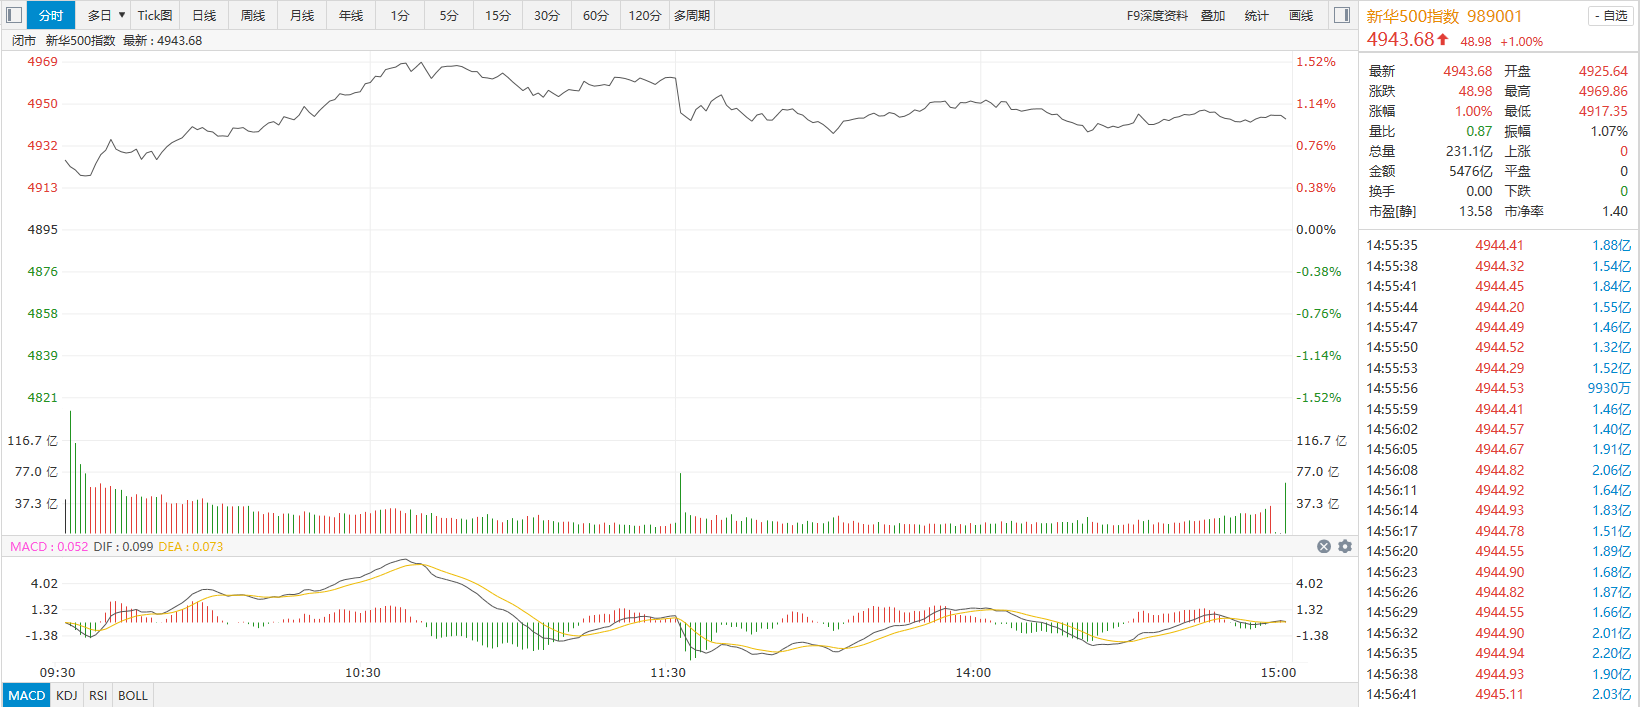
Task: Click the 叠加 overlay button
Action: click(x=1213, y=15)
